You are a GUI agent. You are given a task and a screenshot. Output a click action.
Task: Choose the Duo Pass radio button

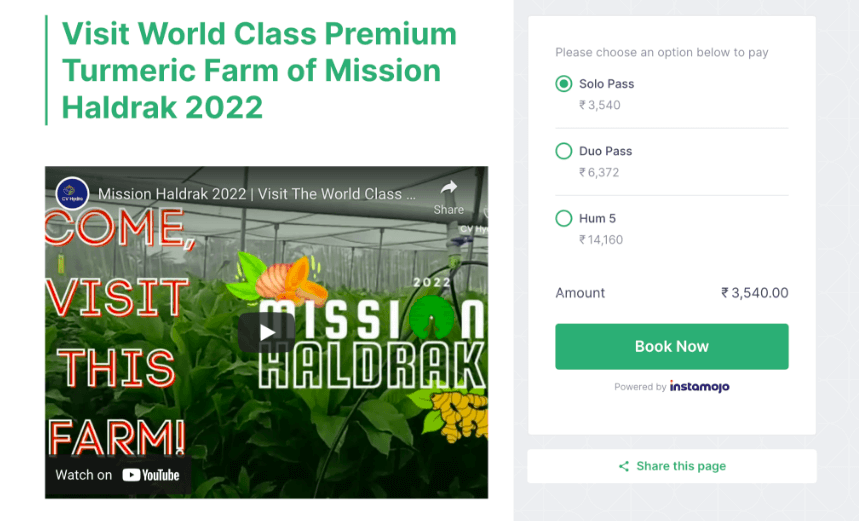tap(564, 151)
